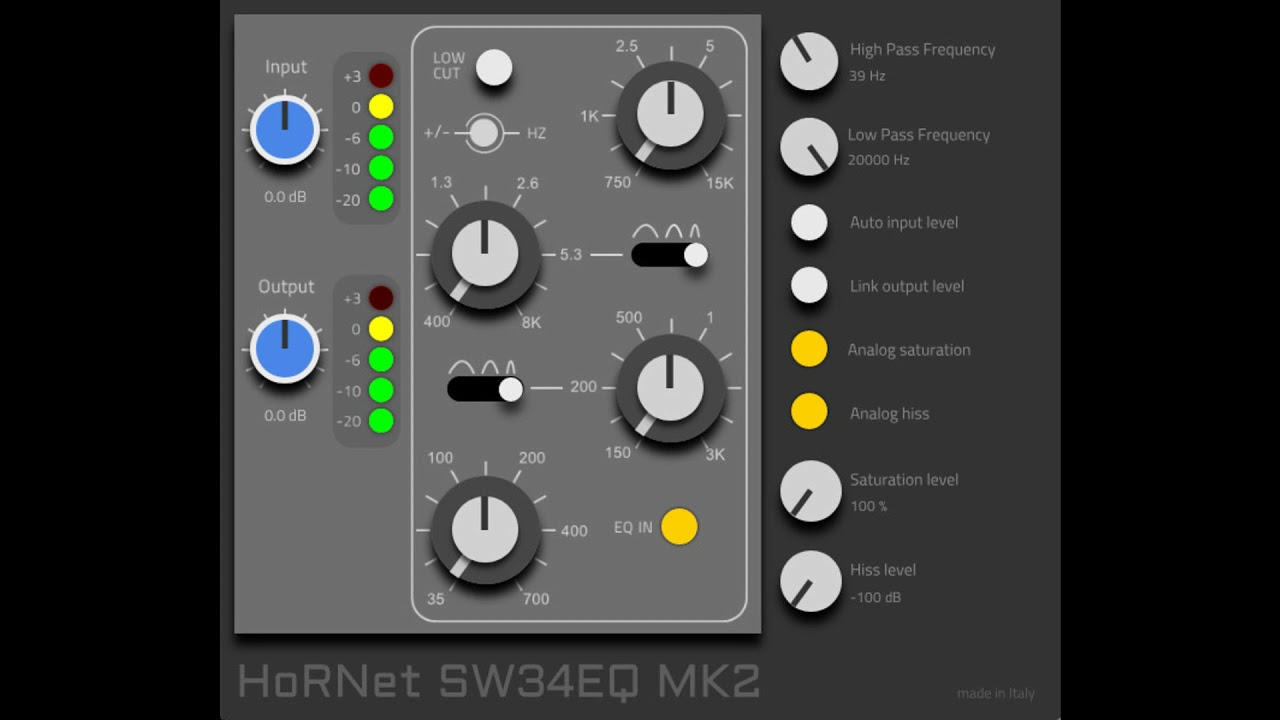Click the +/- Hz polarity control
1280x720 pixels.
coord(483,132)
